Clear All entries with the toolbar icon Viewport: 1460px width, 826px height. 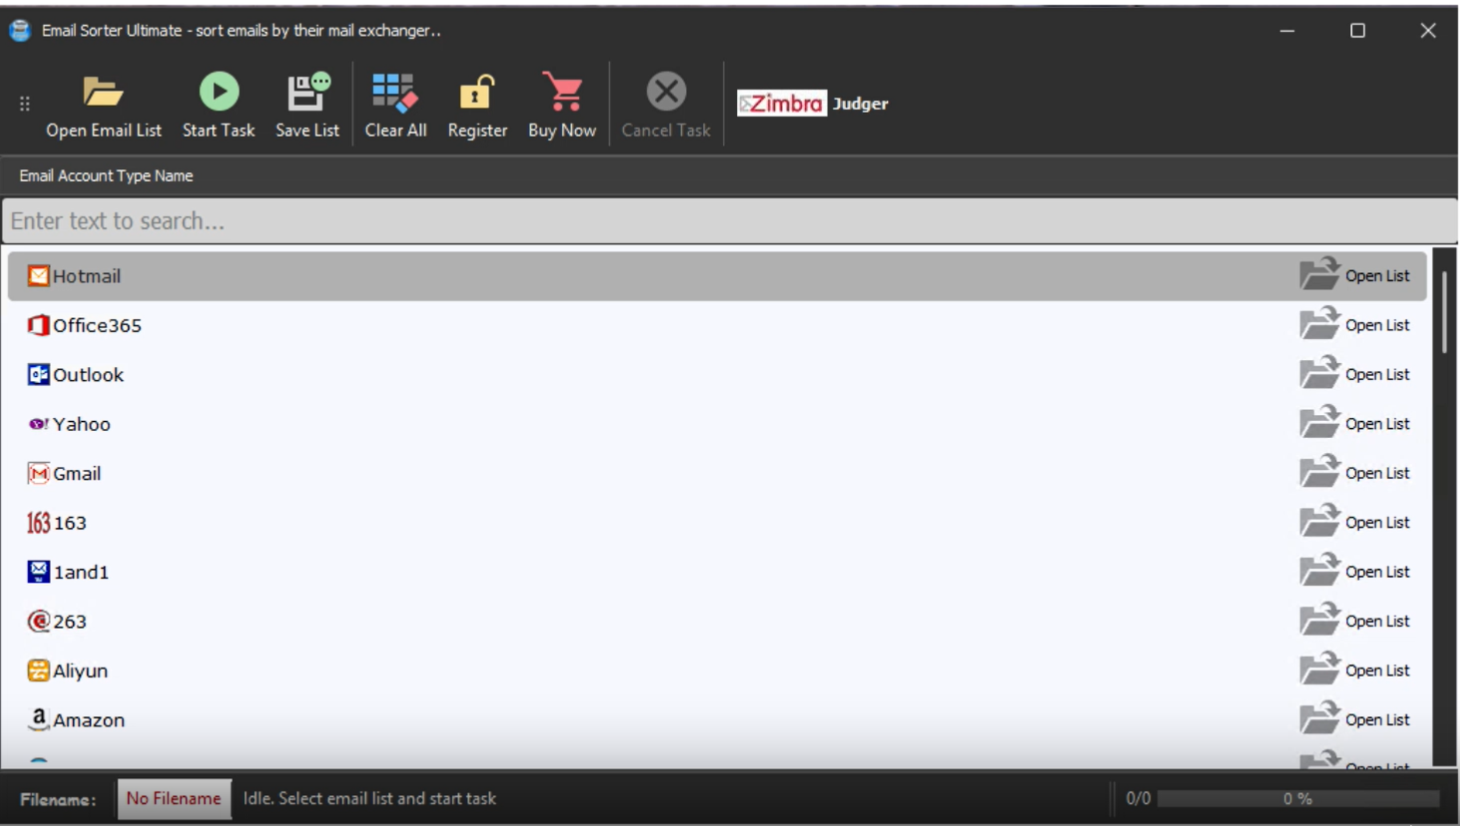coord(395,105)
